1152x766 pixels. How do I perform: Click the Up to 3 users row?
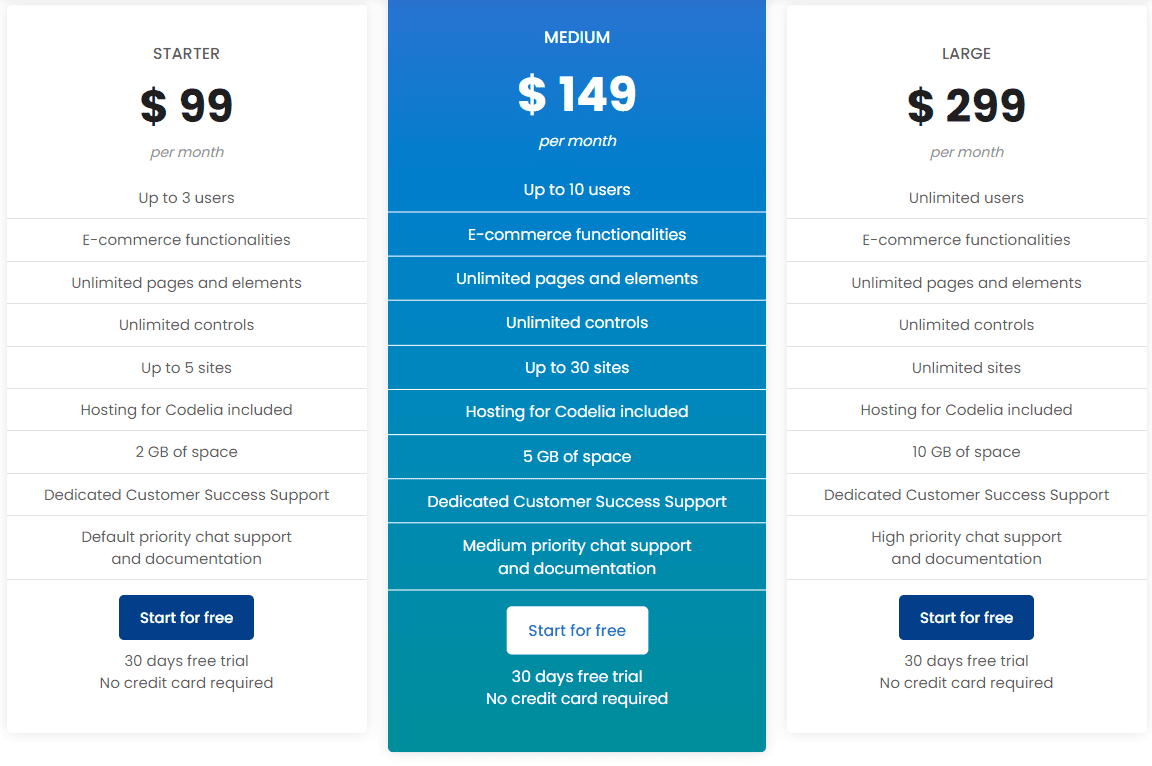coord(186,198)
